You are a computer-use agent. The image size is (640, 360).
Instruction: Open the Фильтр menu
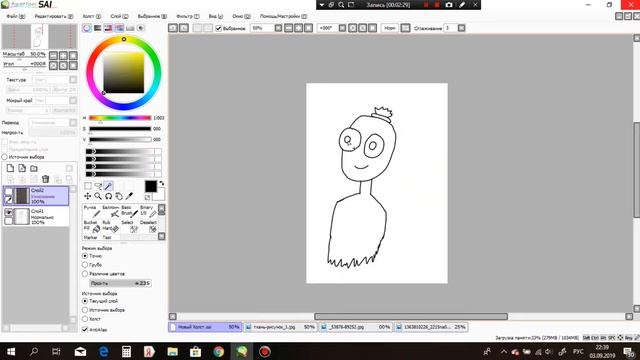coord(188,16)
